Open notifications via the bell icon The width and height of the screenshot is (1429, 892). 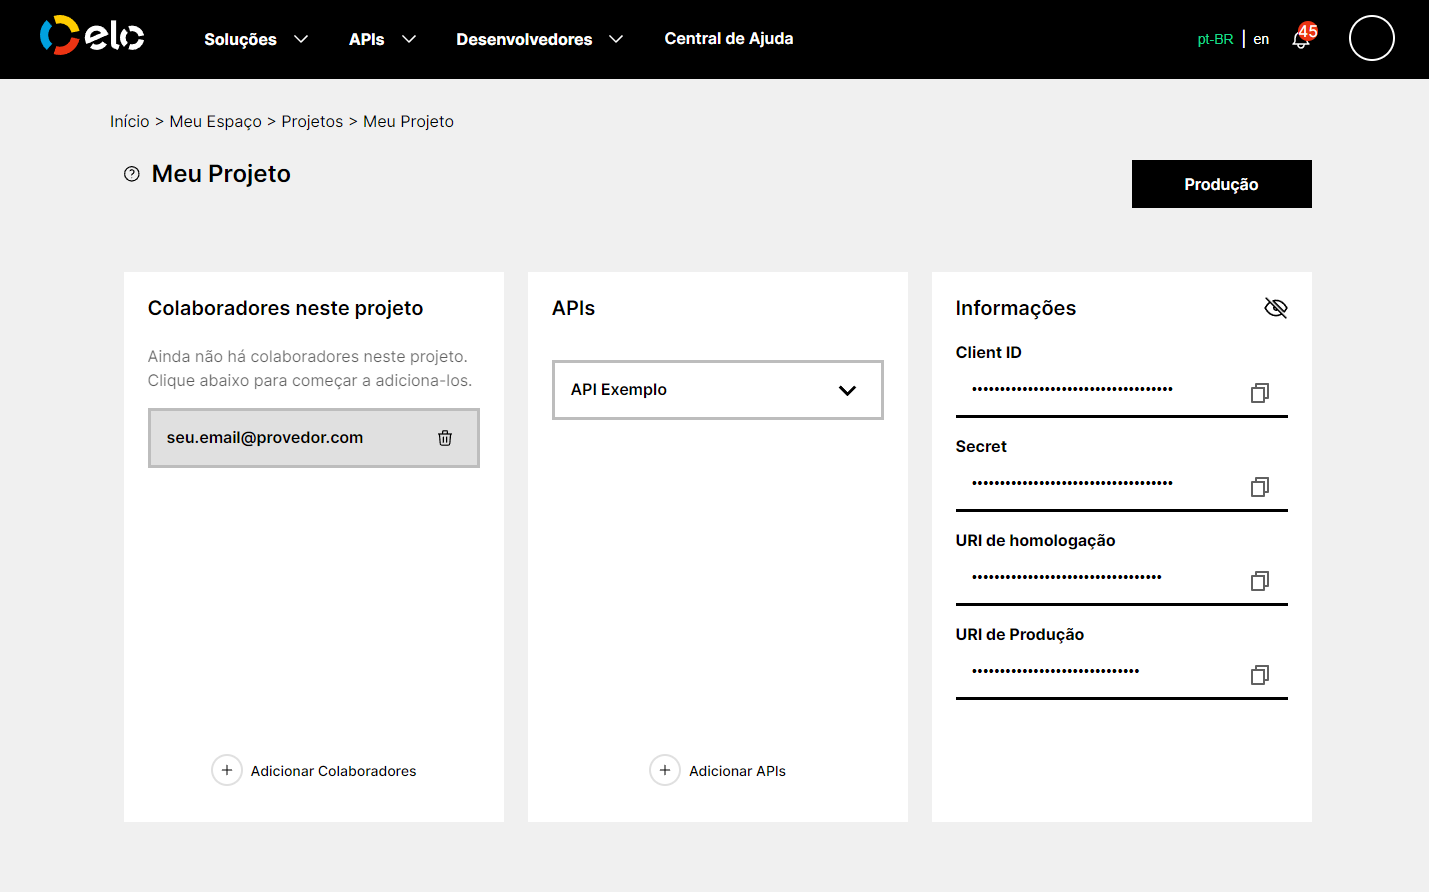point(1301,40)
